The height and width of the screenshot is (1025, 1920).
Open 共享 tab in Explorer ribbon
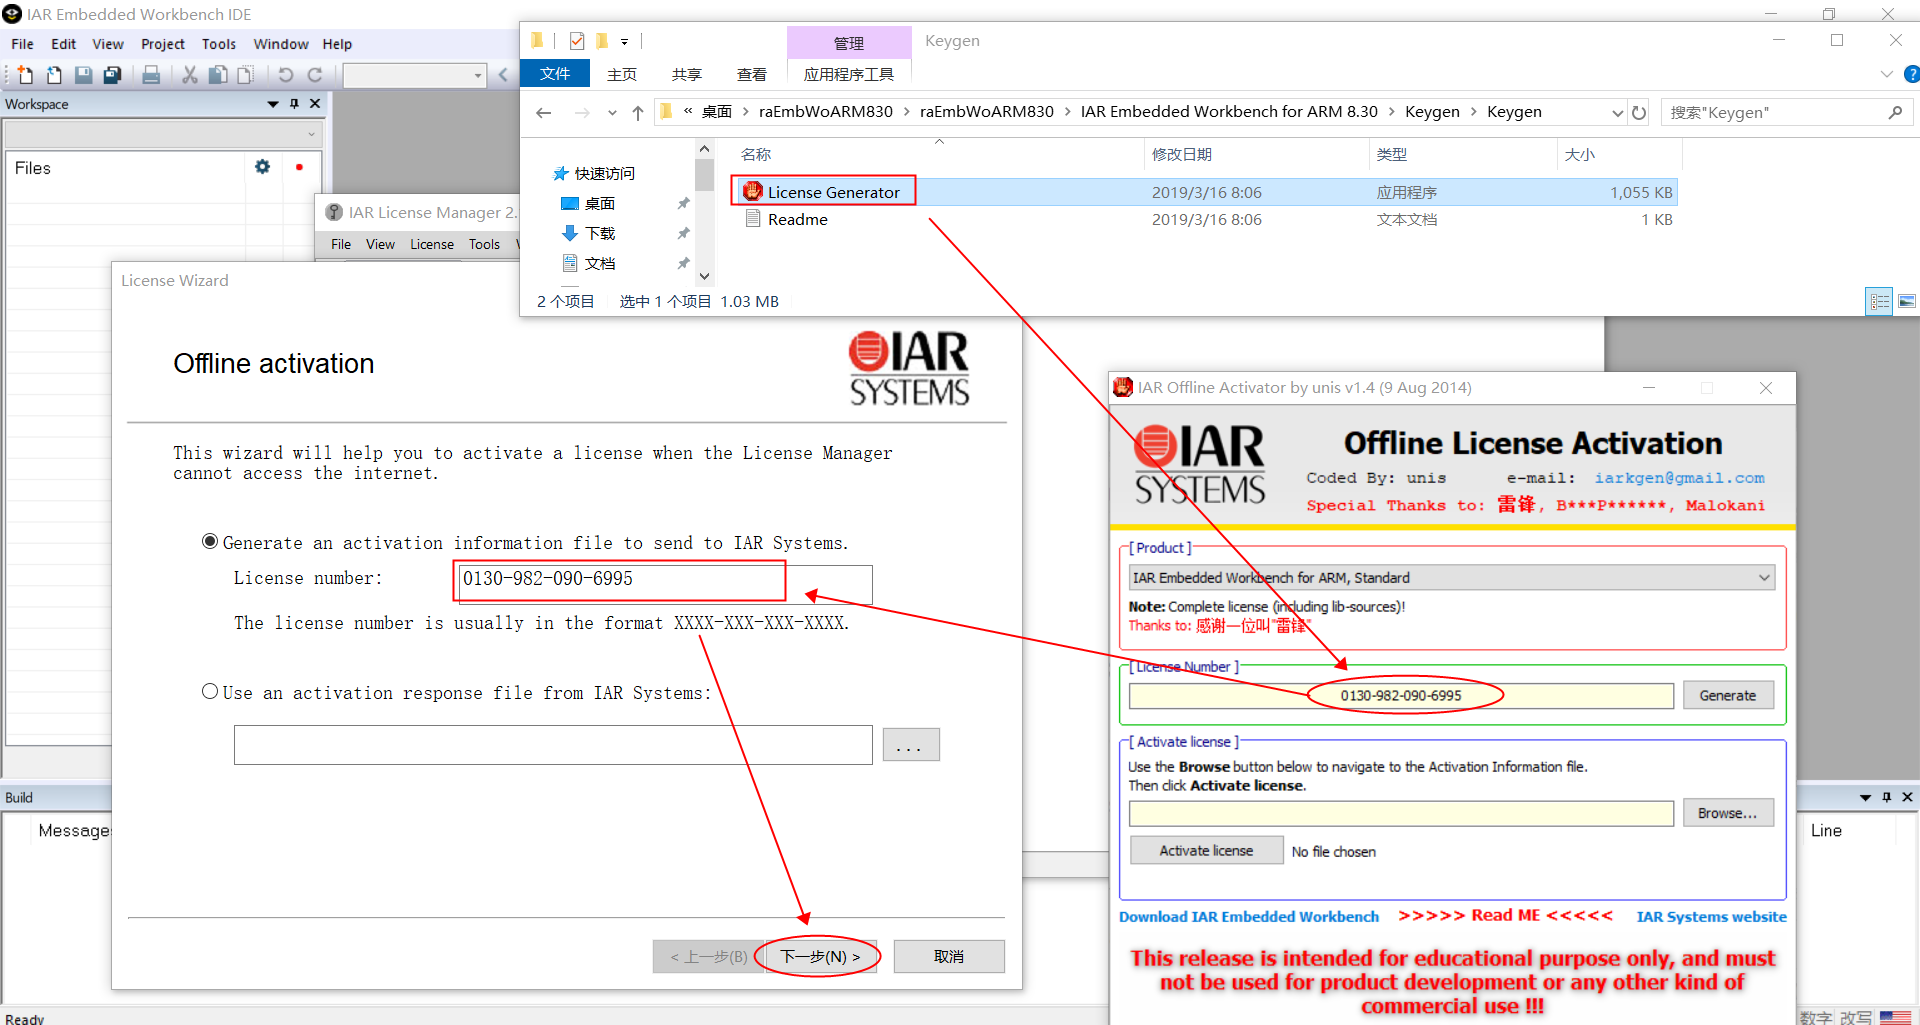pos(686,74)
